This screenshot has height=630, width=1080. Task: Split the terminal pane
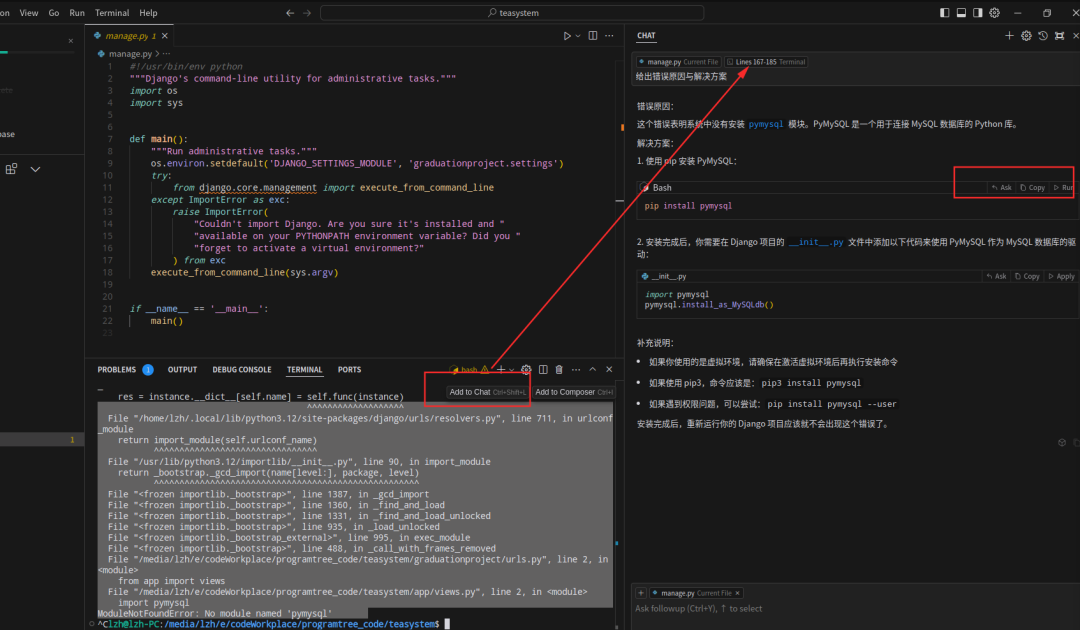tap(543, 370)
